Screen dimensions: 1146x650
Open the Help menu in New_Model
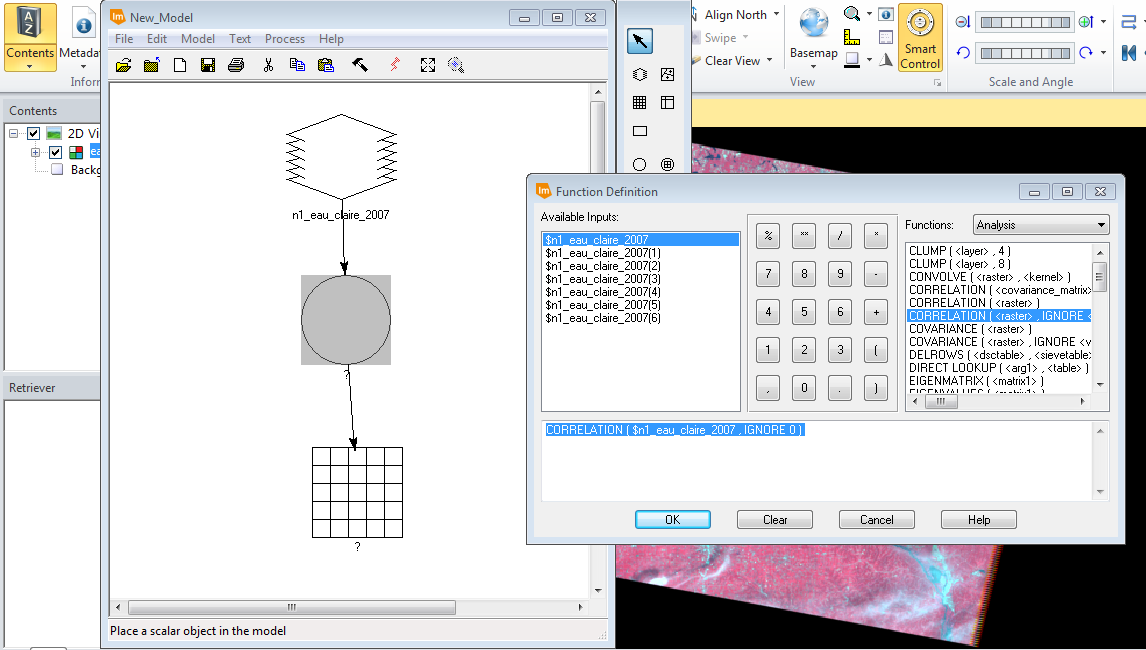[331, 39]
